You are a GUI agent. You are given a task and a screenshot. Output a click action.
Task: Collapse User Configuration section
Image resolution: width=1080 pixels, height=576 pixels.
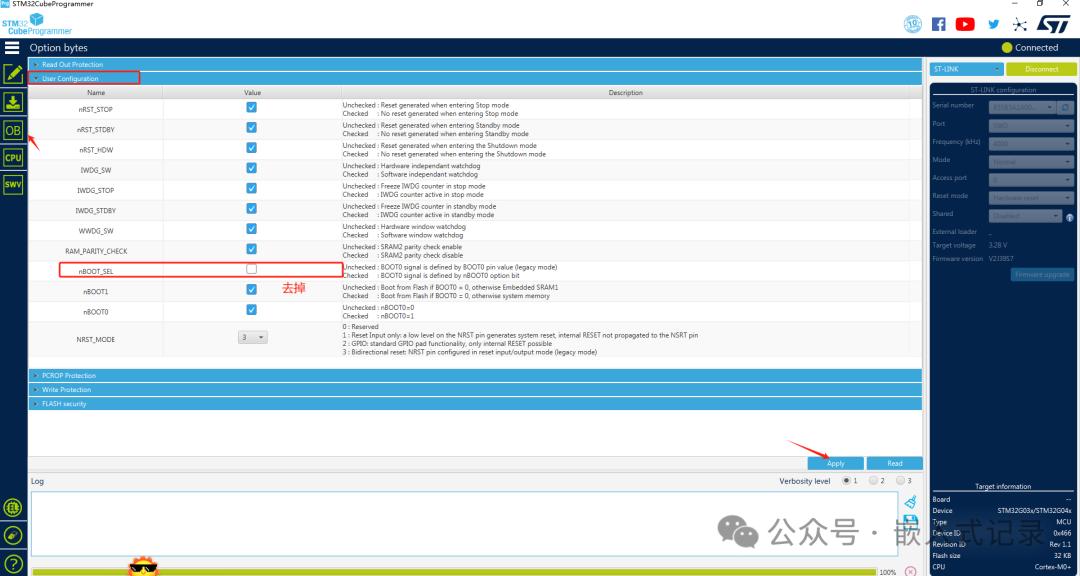pyautogui.click(x=475, y=79)
